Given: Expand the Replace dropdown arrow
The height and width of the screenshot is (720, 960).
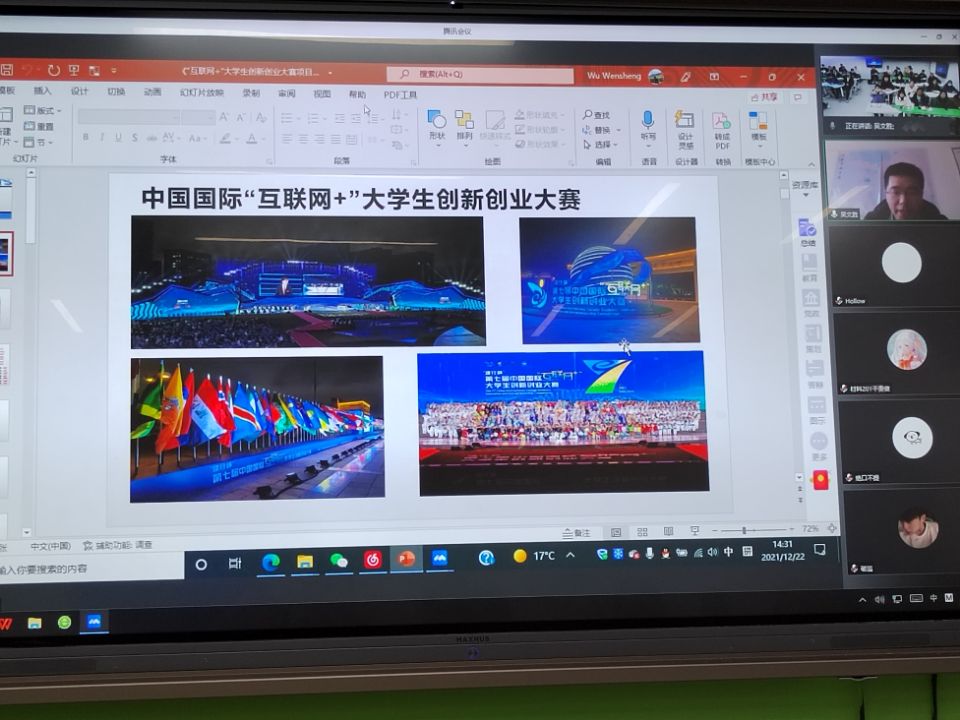Looking at the screenshot, I should pyautogui.click(x=618, y=130).
